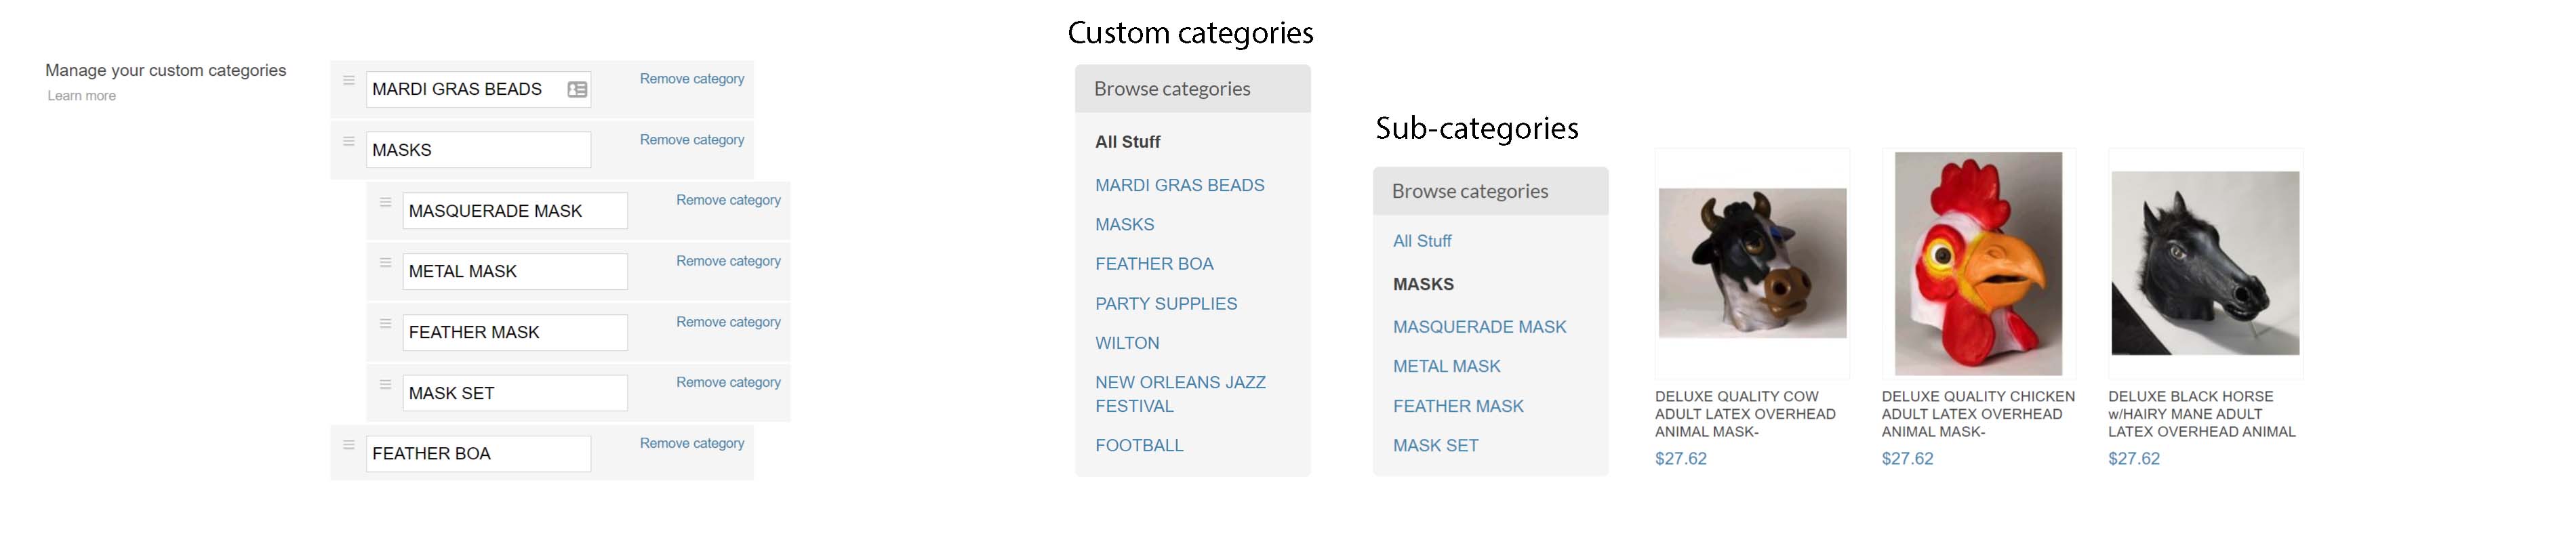Remove the MASK SET subcategory

pos(728,382)
